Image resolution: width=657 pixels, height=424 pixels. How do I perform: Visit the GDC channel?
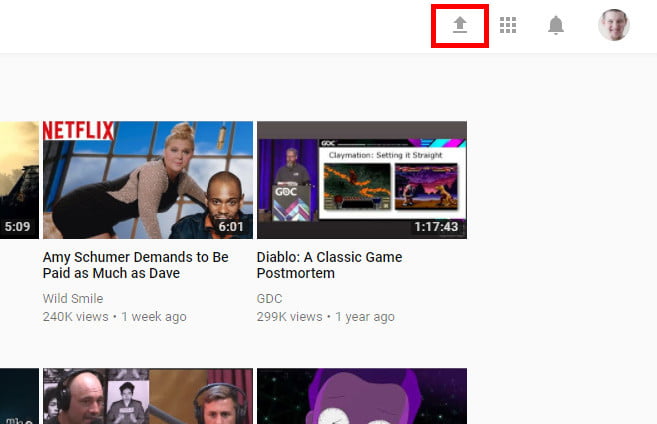(270, 298)
